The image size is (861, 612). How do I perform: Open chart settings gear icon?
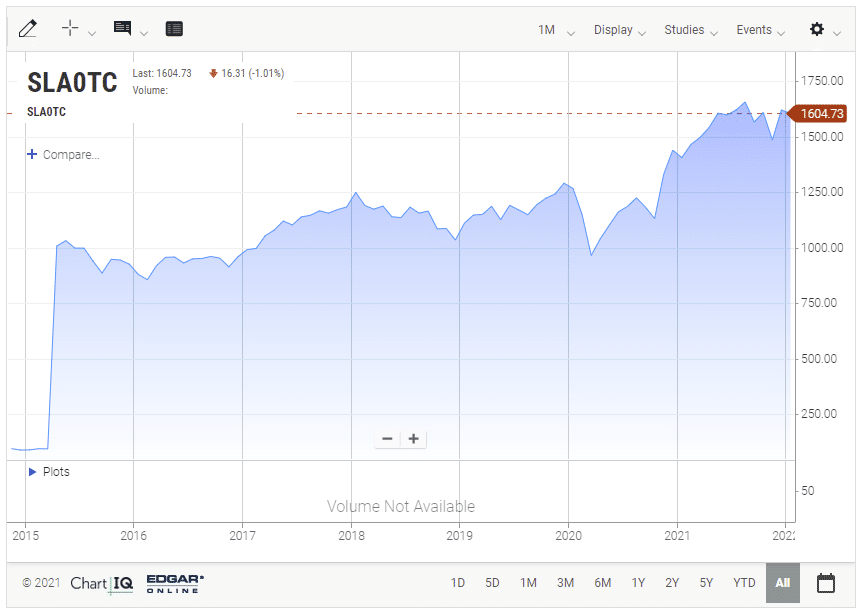pyautogui.click(x=817, y=30)
